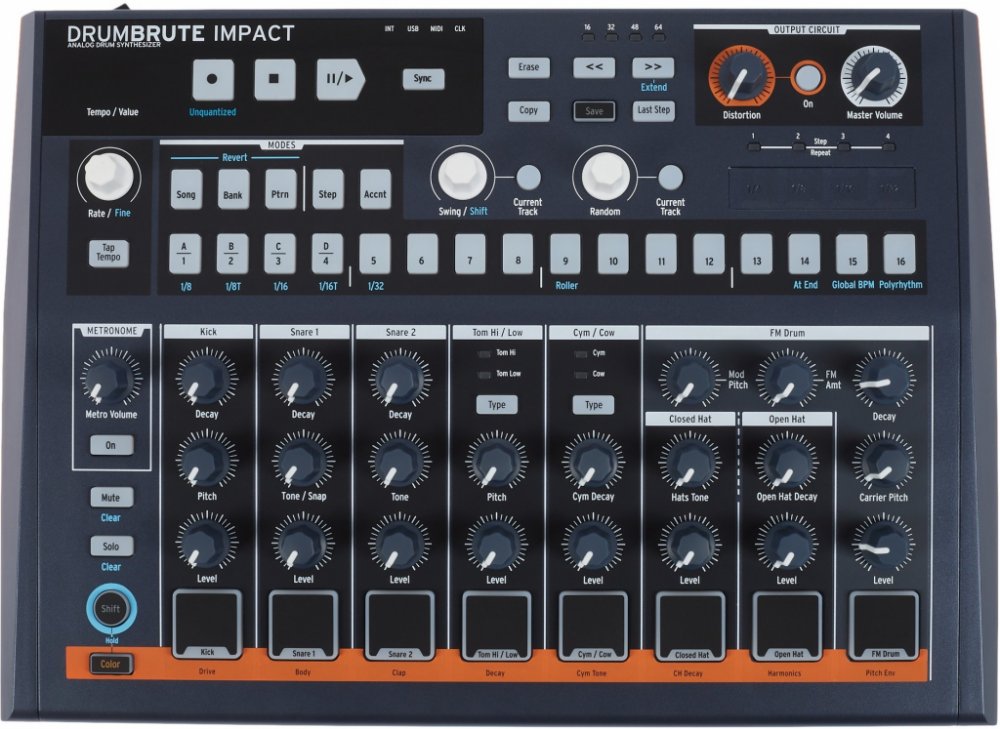This screenshot has height=729, width=1000.
Task: Click the Erase button
Action: pos(528,68)
